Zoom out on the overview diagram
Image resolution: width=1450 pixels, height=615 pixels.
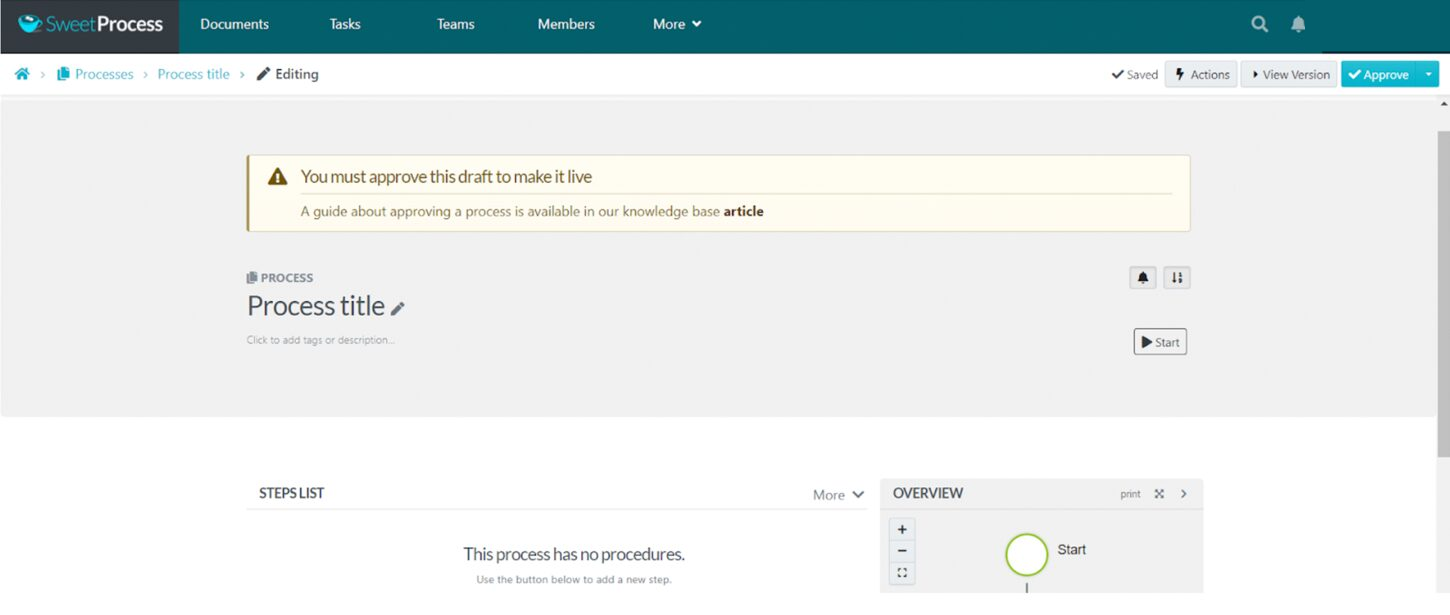click(x=902, y=551)
